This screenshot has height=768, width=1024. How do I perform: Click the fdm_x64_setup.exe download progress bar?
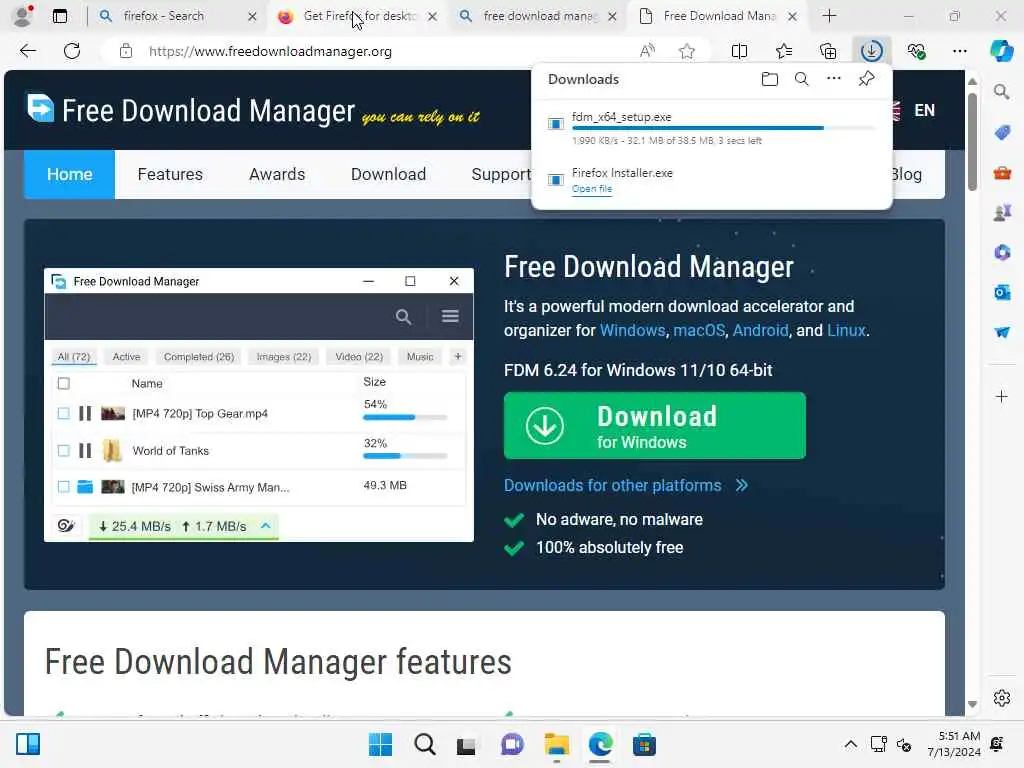point(723,128)
